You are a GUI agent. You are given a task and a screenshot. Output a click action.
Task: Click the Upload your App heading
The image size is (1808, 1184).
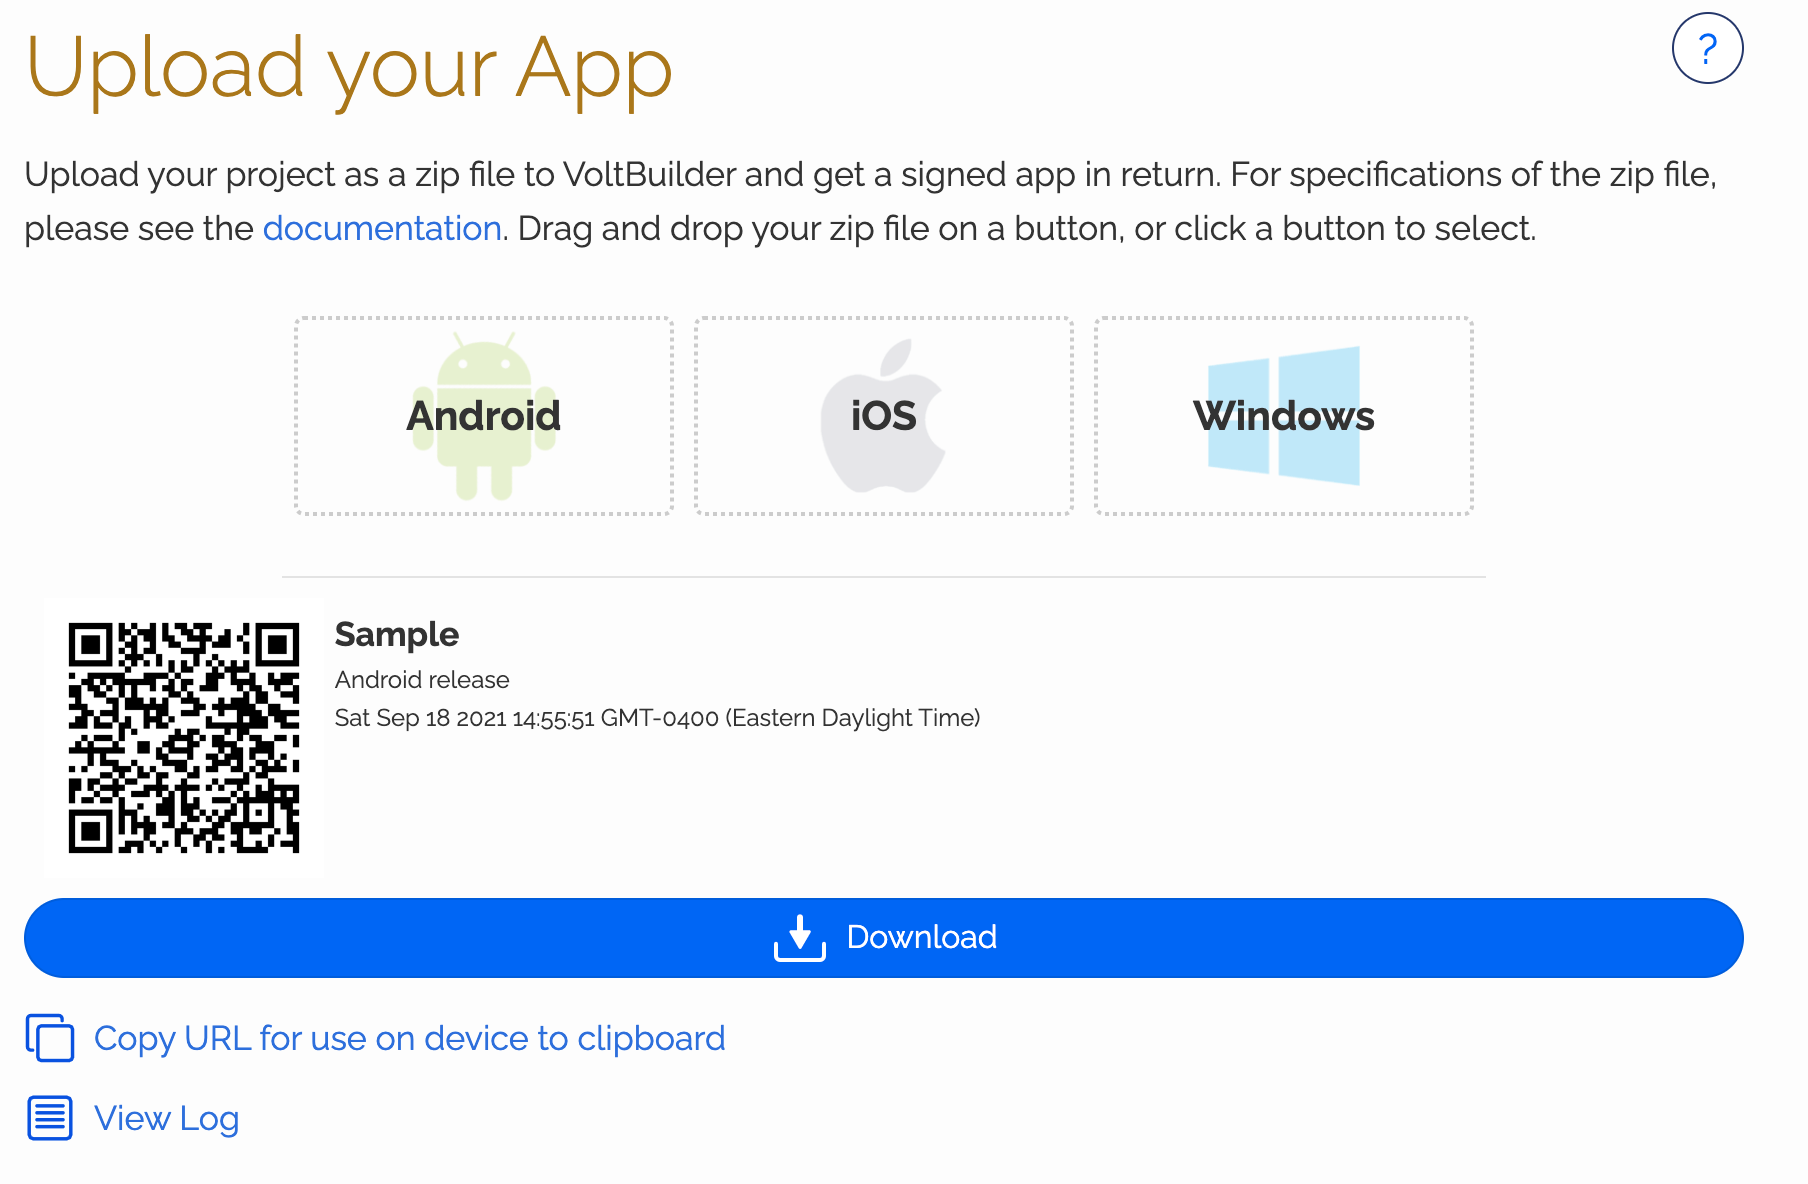(348, 68)
